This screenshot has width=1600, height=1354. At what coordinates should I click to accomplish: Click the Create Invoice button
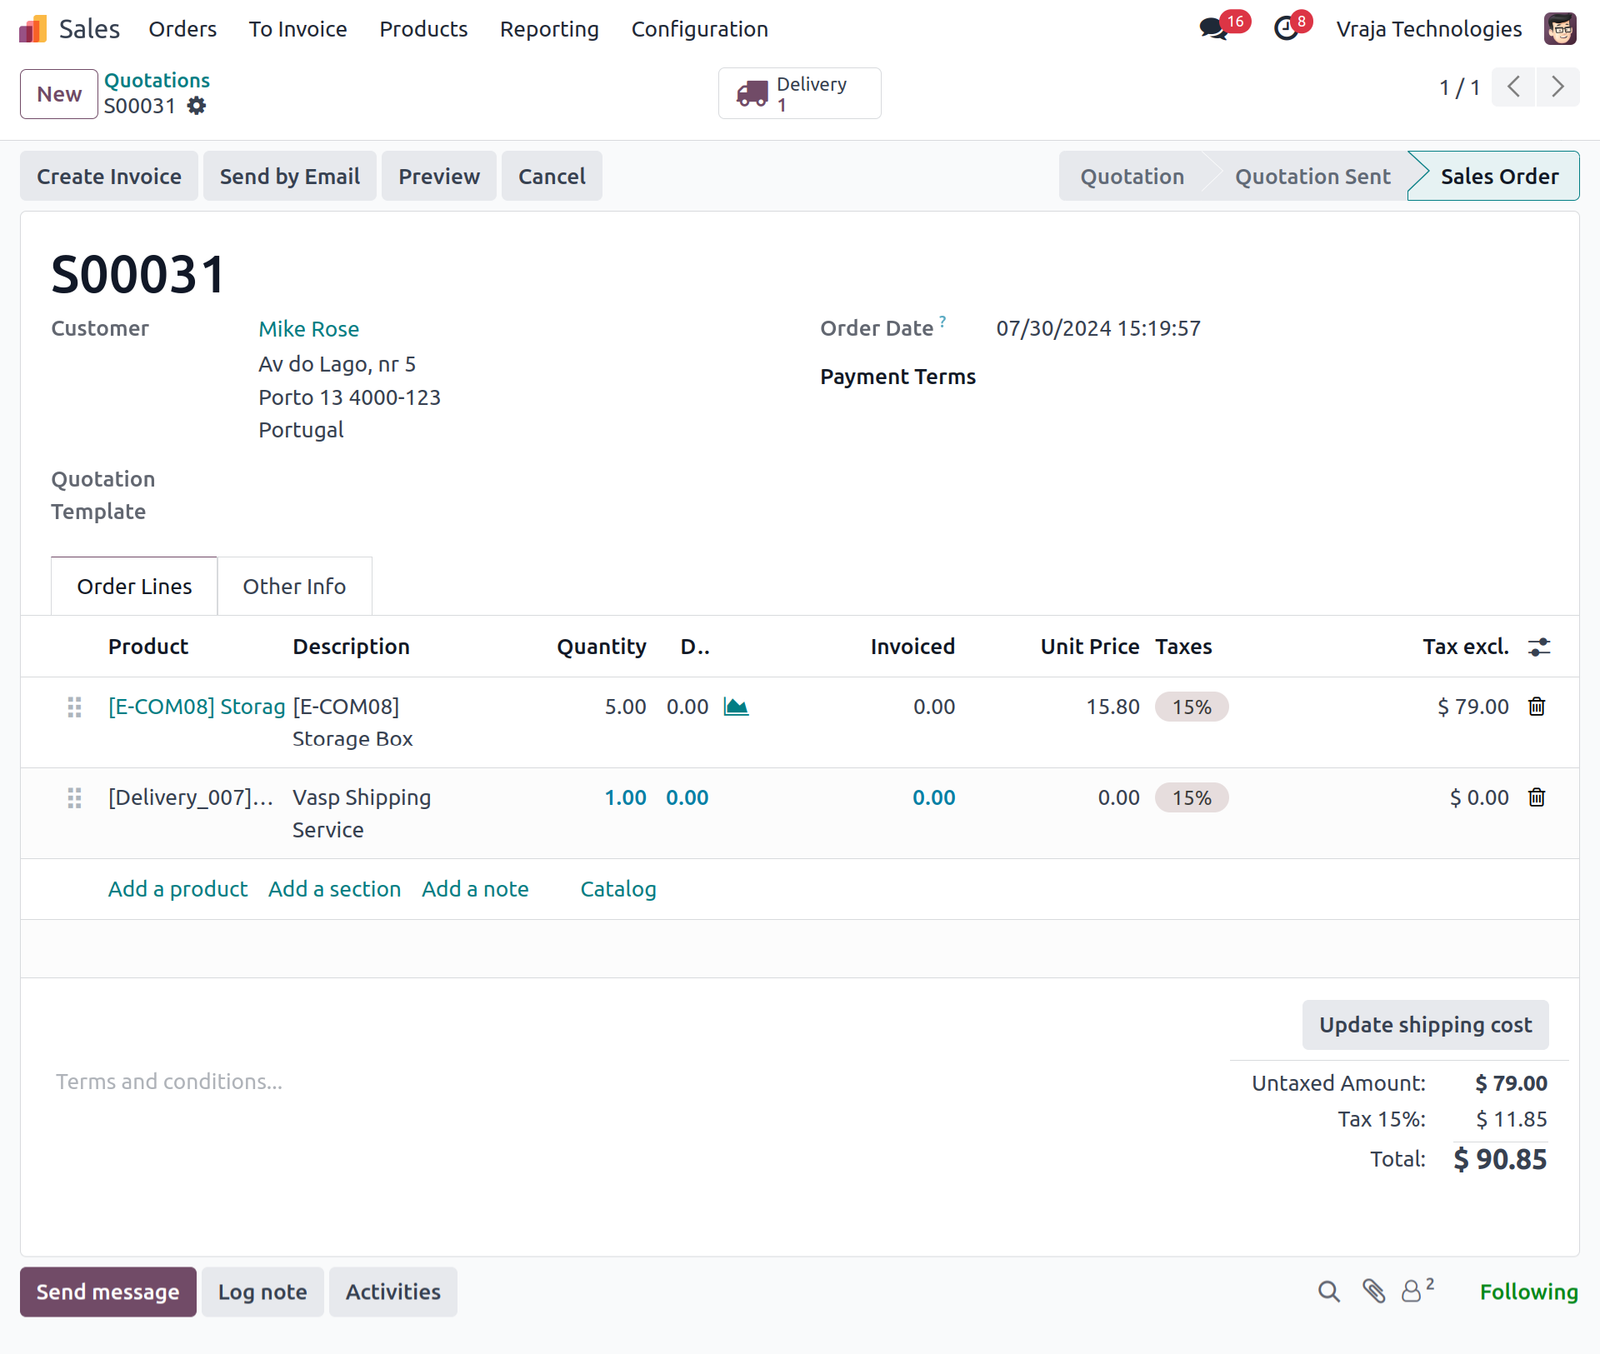pos(109,176)
